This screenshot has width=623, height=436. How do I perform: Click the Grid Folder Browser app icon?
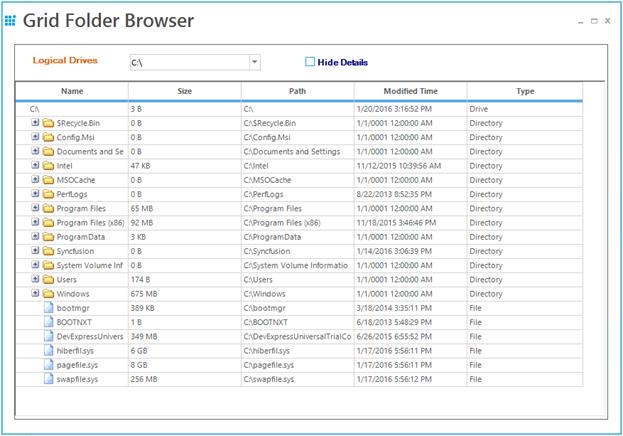(x=10, y=20)
